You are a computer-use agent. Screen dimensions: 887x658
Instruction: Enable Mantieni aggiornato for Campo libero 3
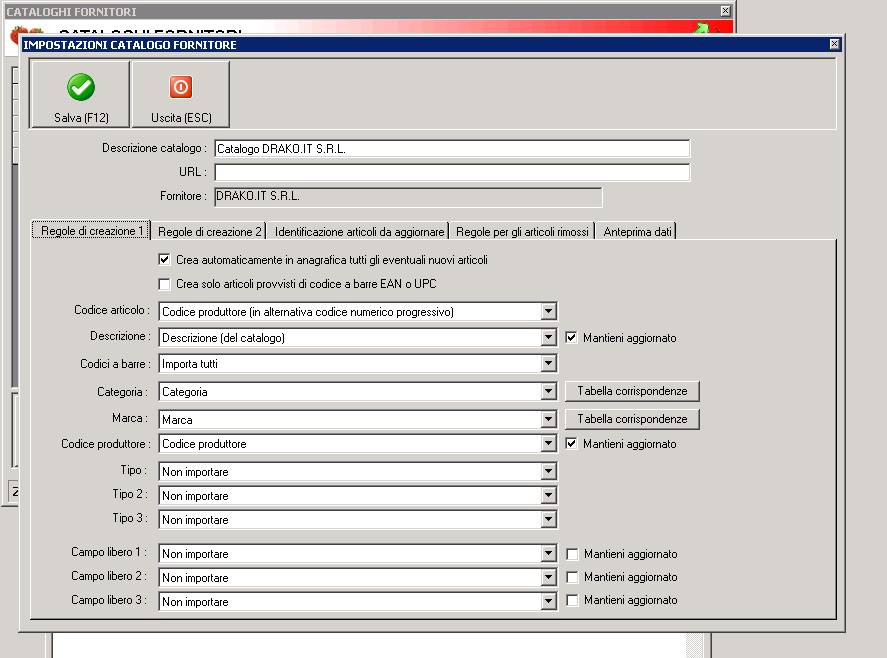(572, 600)
